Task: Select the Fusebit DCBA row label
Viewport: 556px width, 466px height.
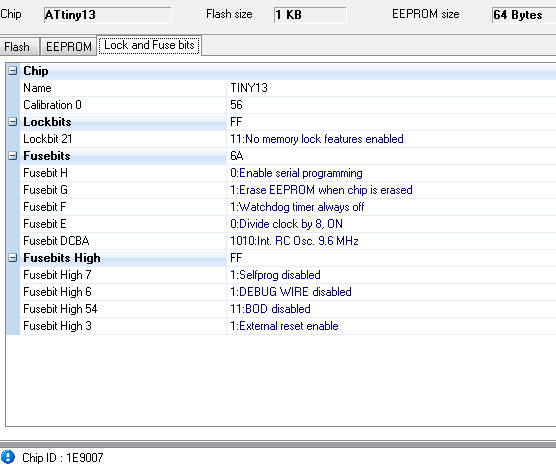Action: coord(56,241)
